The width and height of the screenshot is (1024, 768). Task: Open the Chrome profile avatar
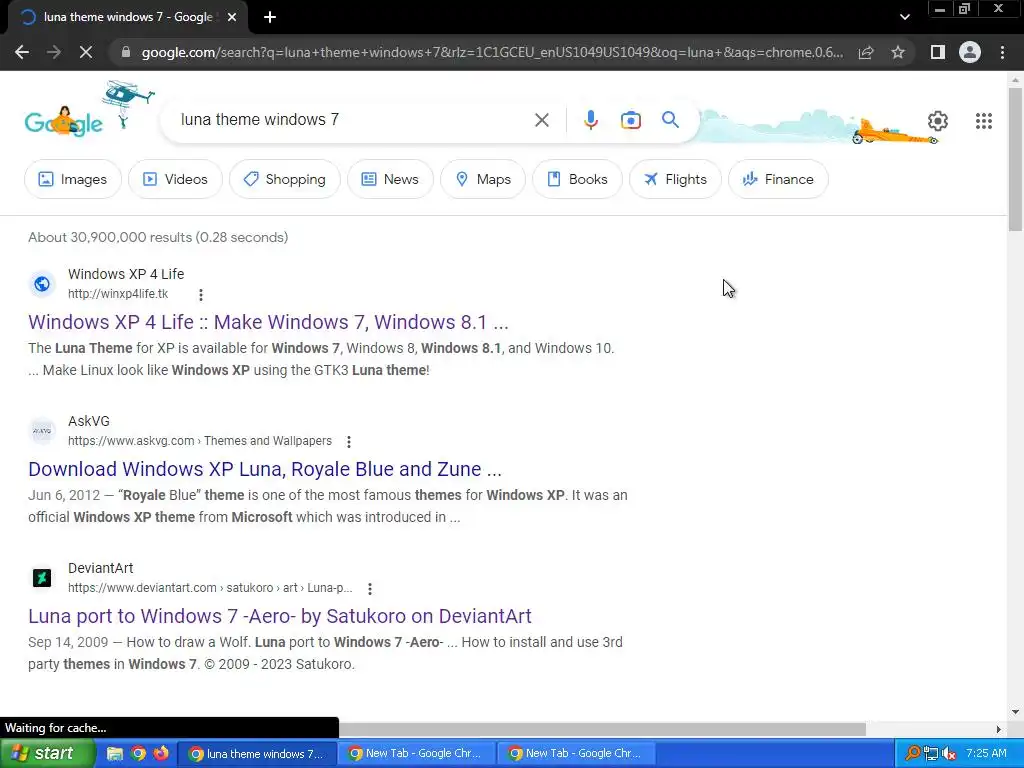click(x=970, y=52)
